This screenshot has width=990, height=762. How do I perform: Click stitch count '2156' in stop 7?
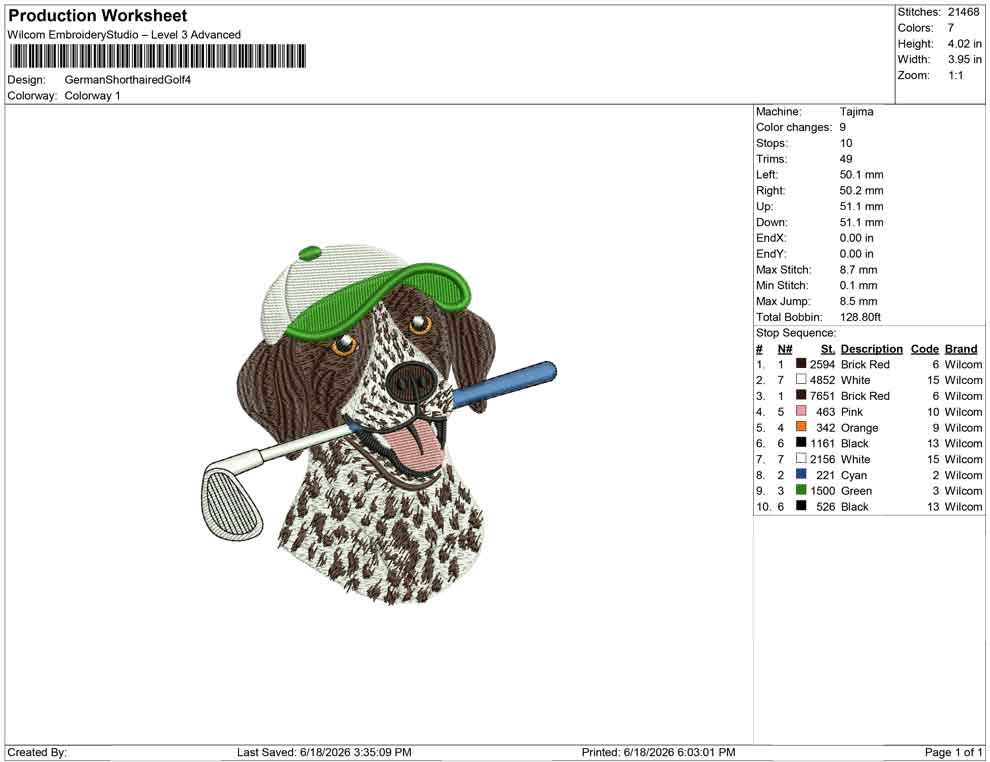pos(823,459)
